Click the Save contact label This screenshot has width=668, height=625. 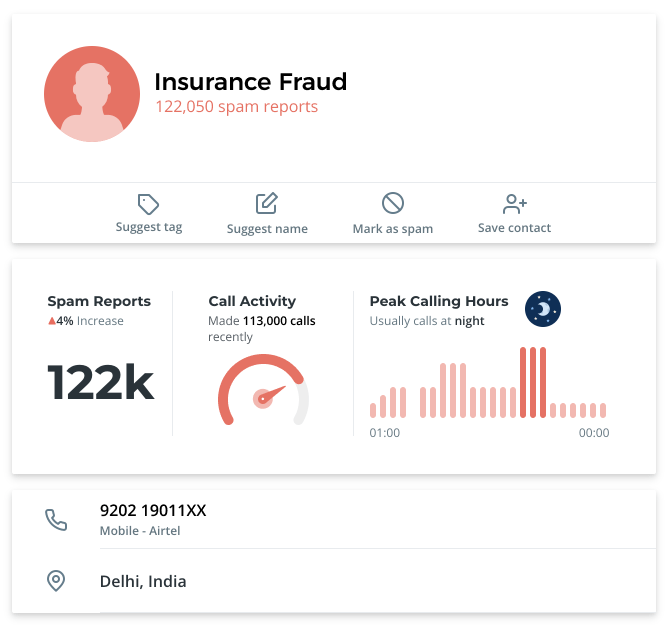click(515, 227)
